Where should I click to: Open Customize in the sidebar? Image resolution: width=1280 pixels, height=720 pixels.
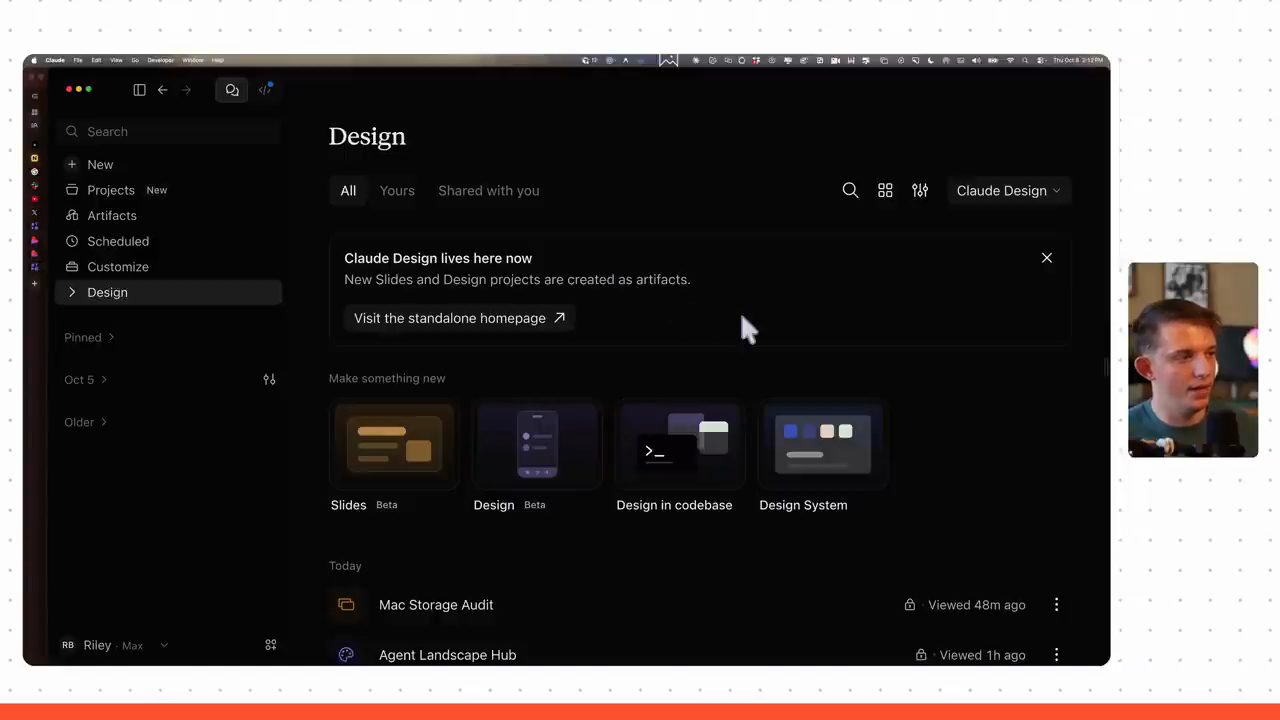point(169,266)
